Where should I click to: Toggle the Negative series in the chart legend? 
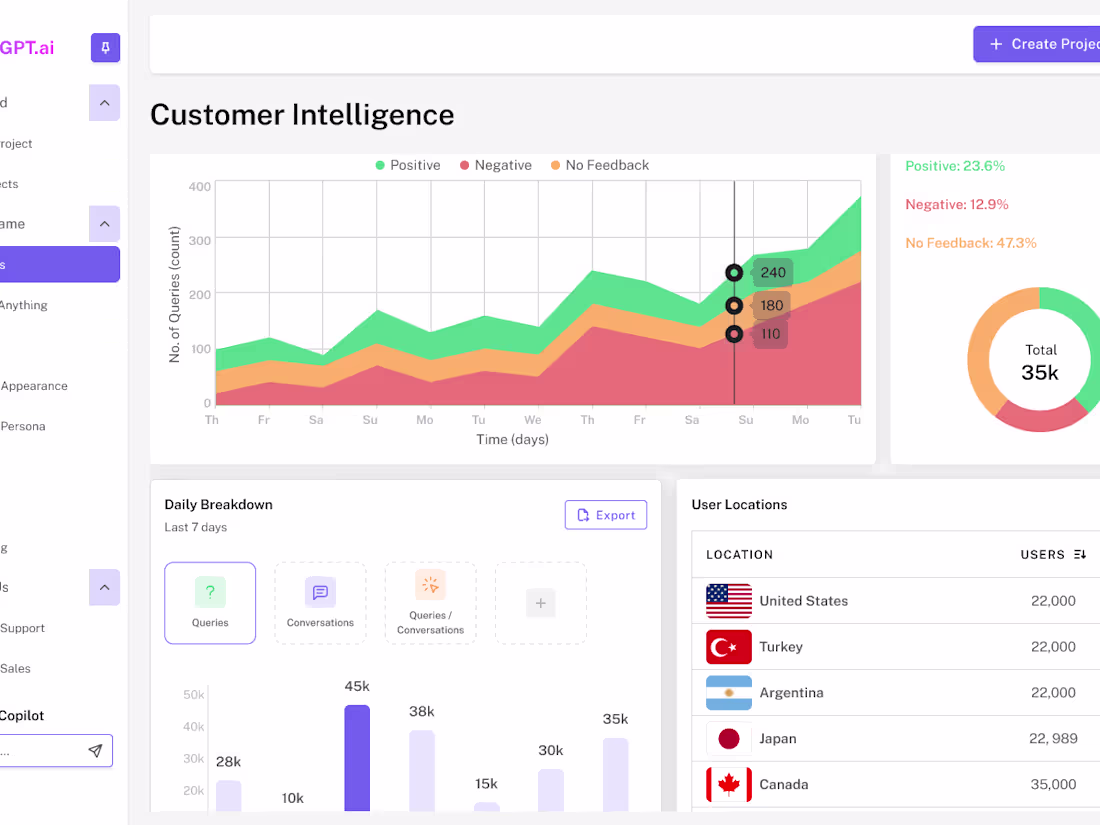click(x=495, y=165)
